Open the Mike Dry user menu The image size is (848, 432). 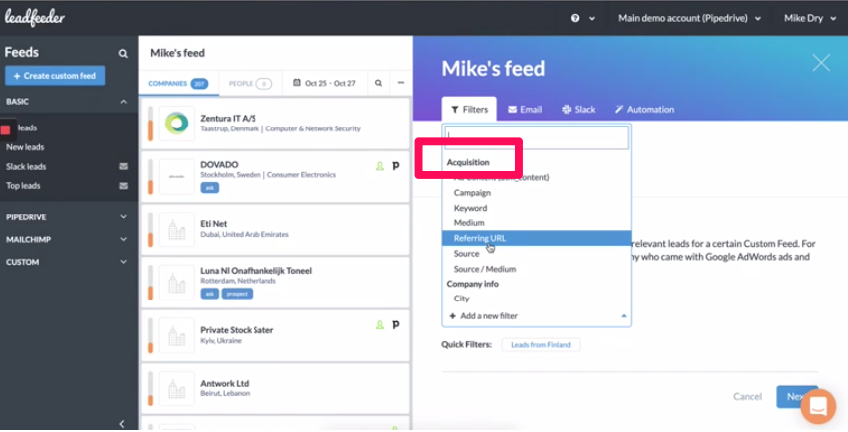click(x=810, y=18)
